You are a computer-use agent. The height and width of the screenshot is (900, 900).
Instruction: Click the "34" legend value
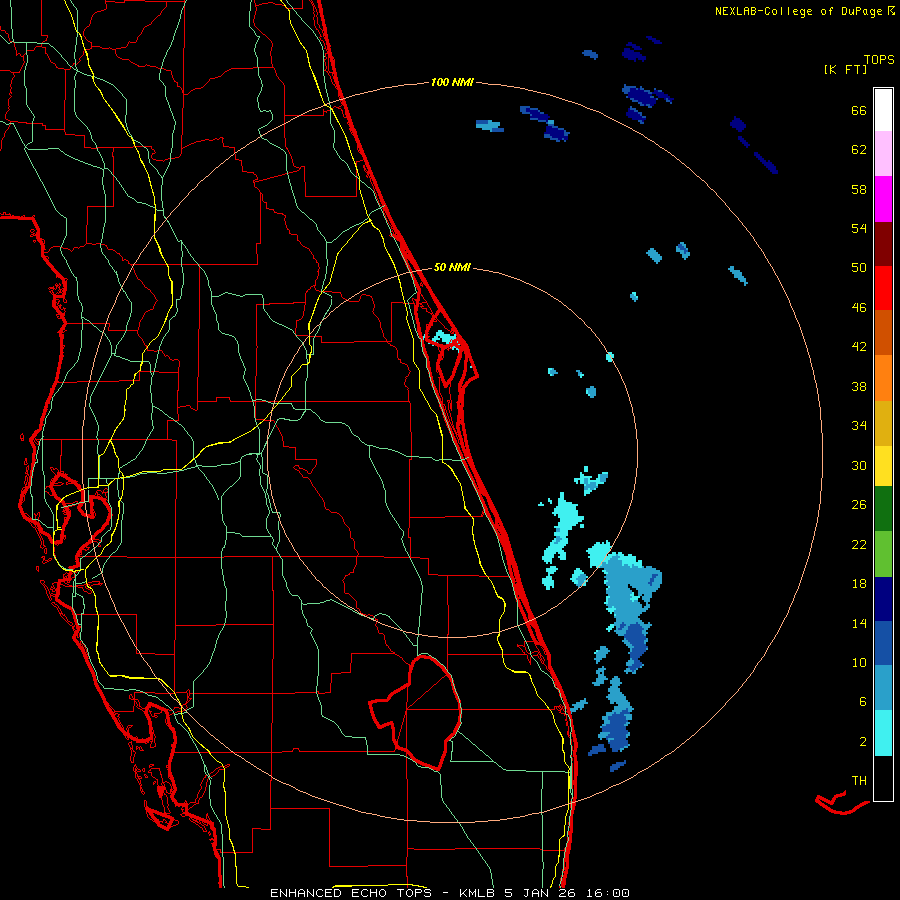point(859,426)
